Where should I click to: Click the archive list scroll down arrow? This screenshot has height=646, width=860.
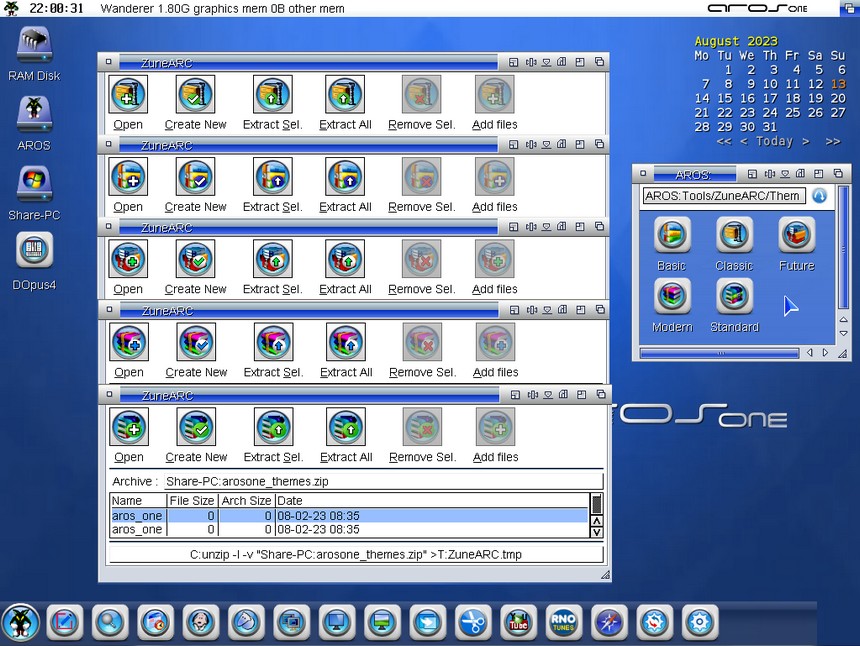[597, 532]
